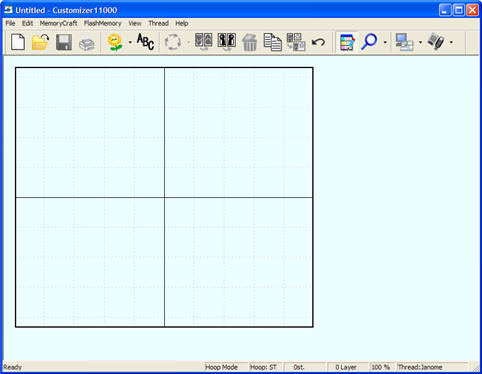Click the application icon in title bar
This screenshot has width=482, height=374.
(8, 10)
